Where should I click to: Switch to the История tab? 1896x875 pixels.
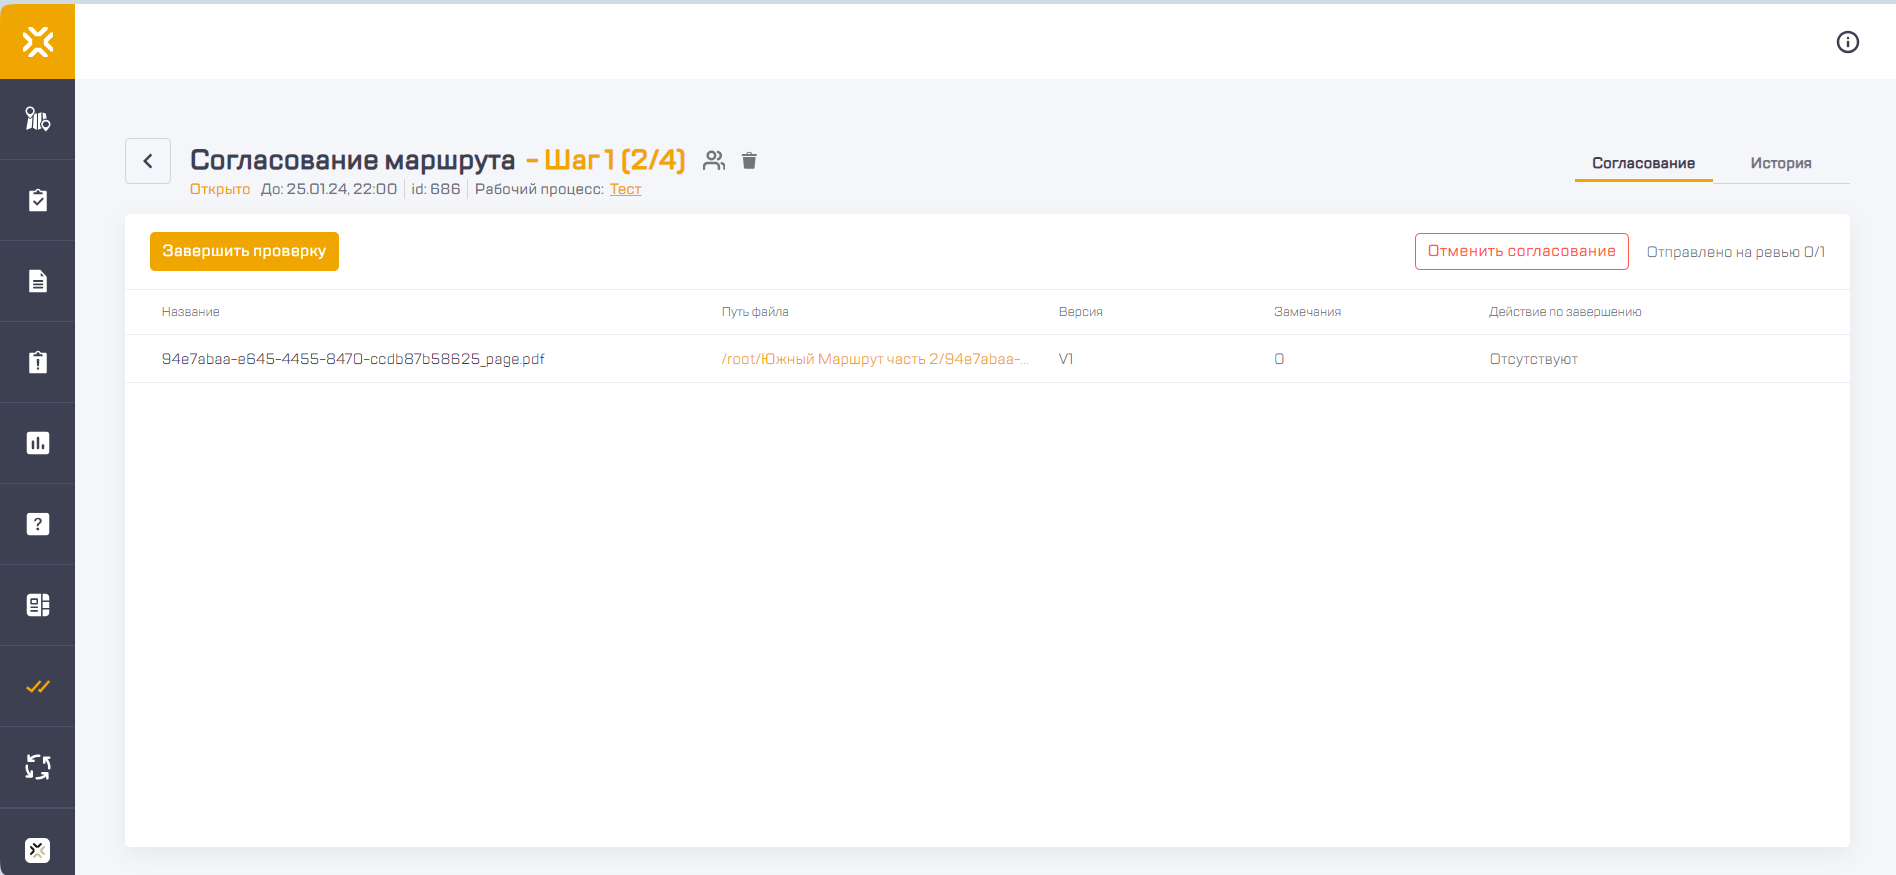tap(1780, 163)
